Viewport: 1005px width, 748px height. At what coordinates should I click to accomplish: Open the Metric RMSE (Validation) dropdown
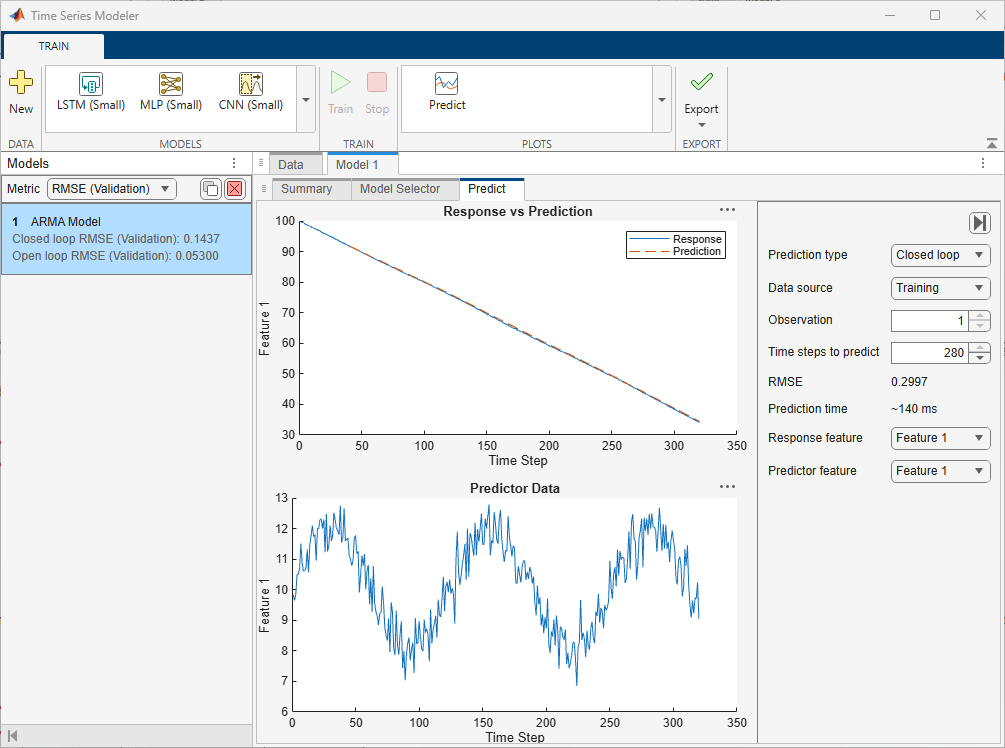[x=111, y=189]
